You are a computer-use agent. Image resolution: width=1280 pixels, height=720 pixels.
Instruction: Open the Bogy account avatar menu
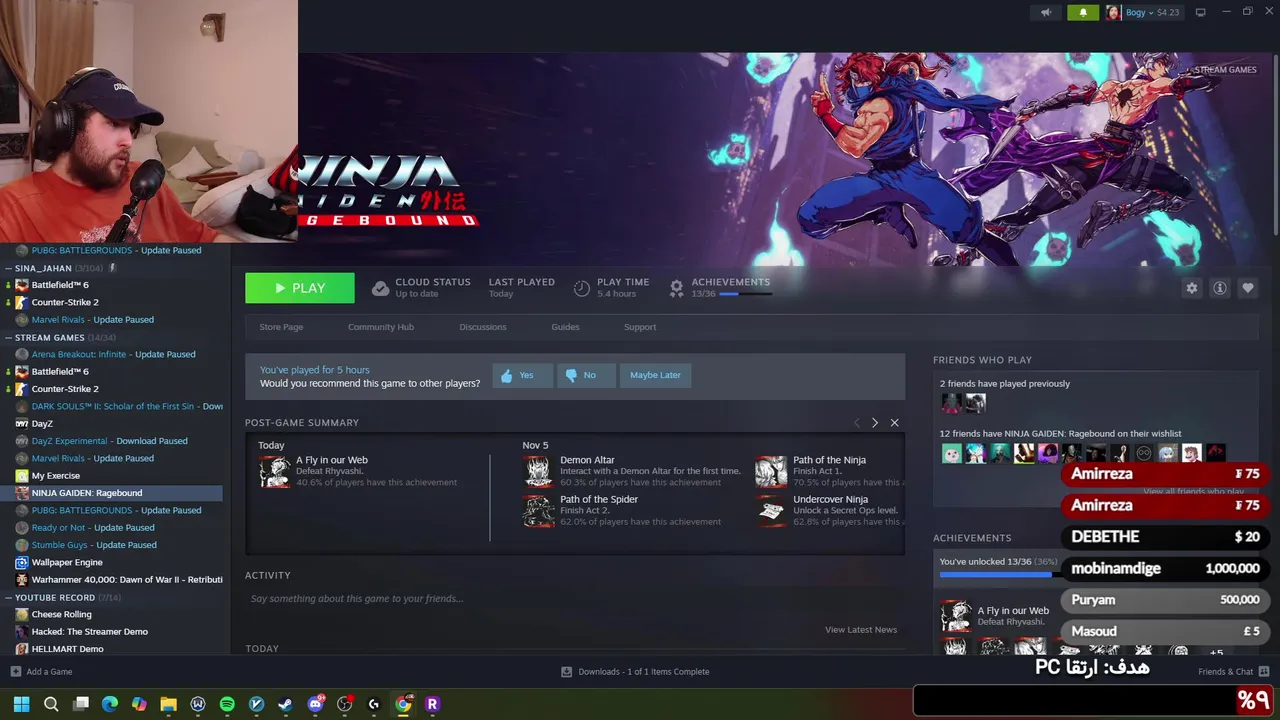[x=1113, y=13]
